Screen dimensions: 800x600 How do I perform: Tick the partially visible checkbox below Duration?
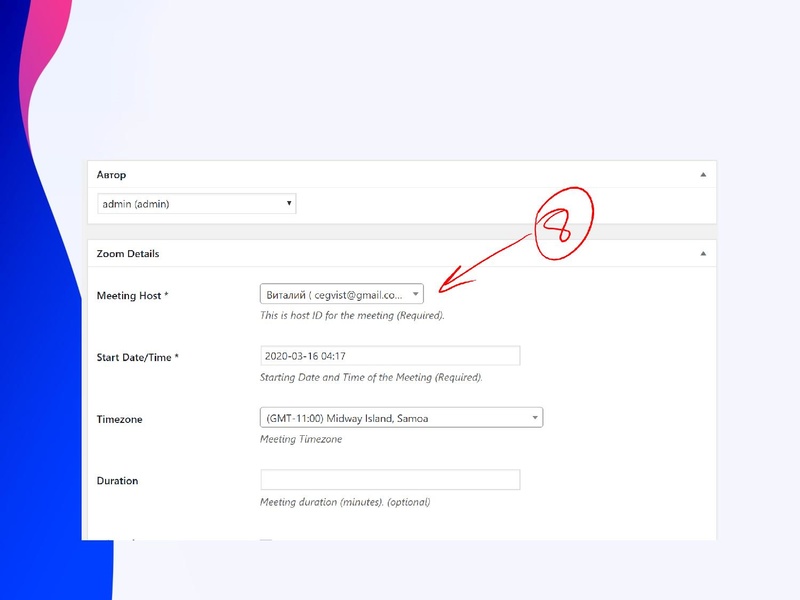(x=266, y=540)
